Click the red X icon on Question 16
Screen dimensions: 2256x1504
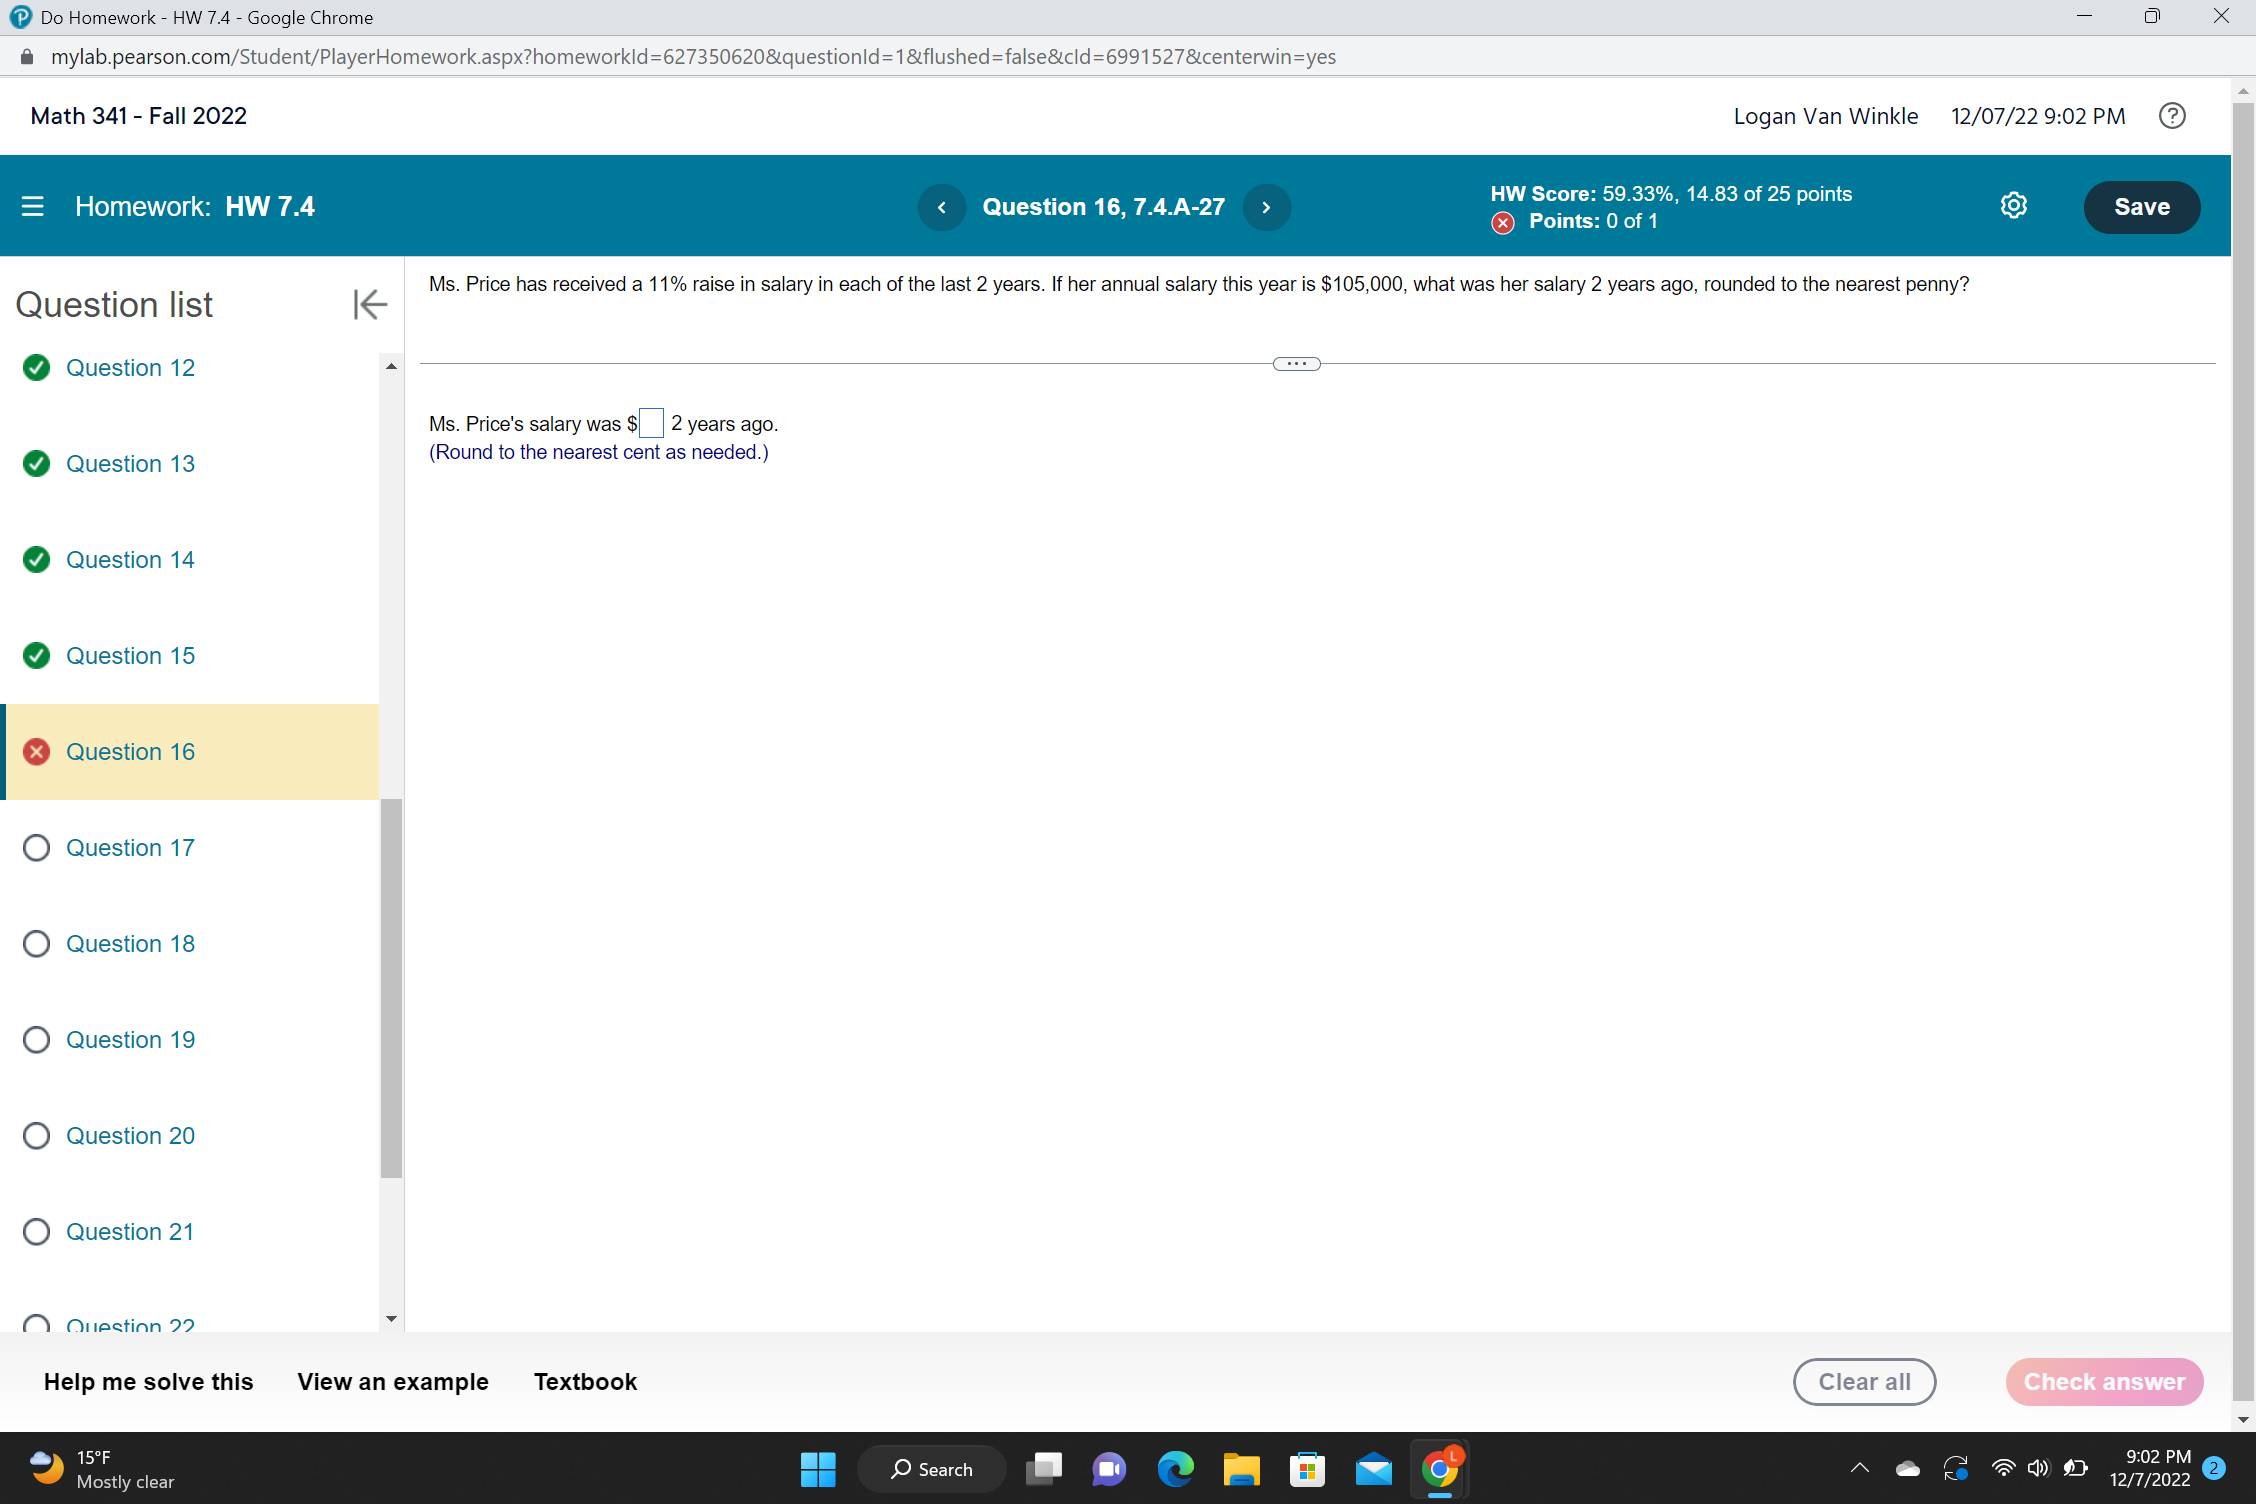click(x=37, y=751)
